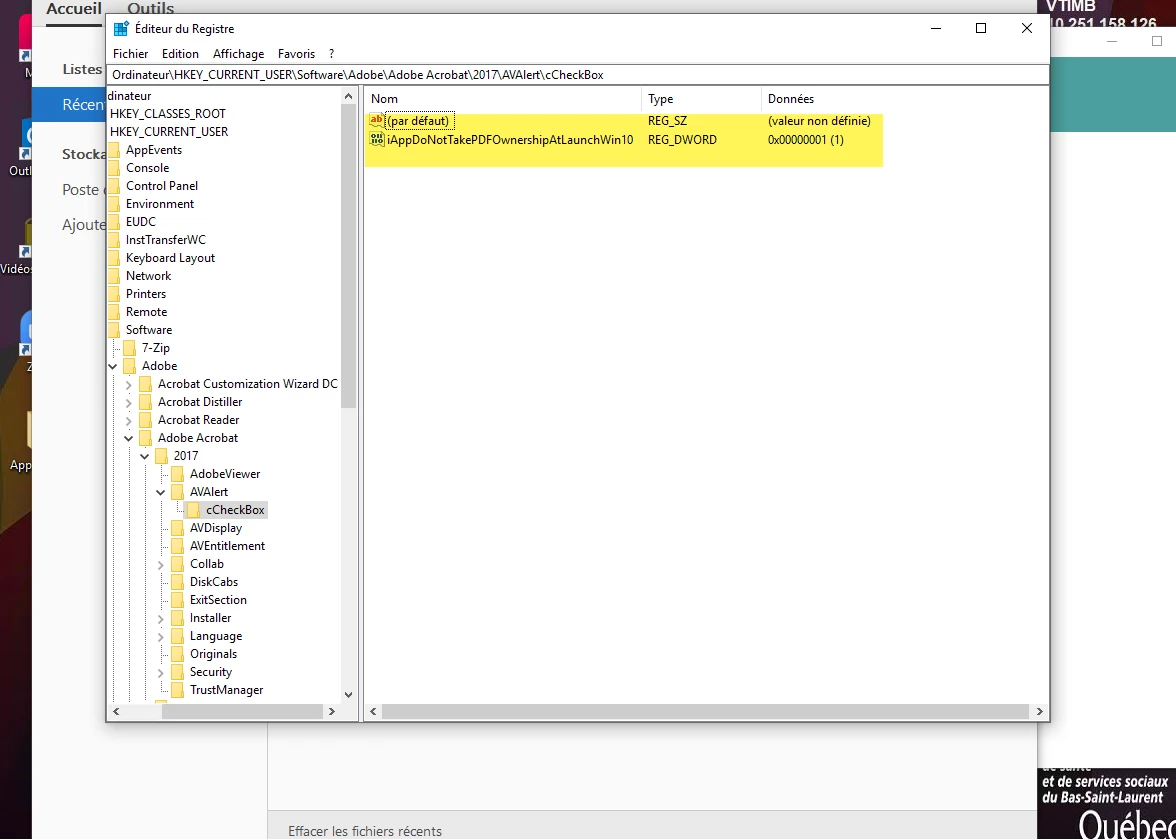Viewport: 1176px width, 839px height.
Task: Click the Printers folder icon
Action: (x=114, y=294)
